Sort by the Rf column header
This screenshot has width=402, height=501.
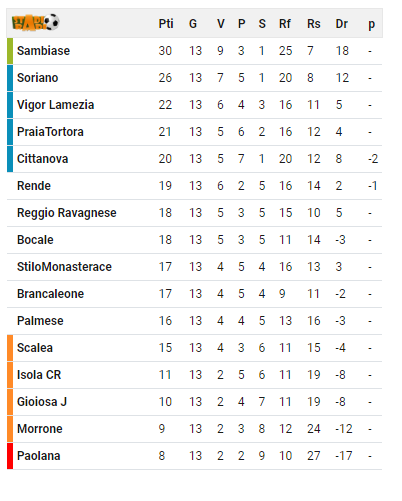(x=285, y=24)
